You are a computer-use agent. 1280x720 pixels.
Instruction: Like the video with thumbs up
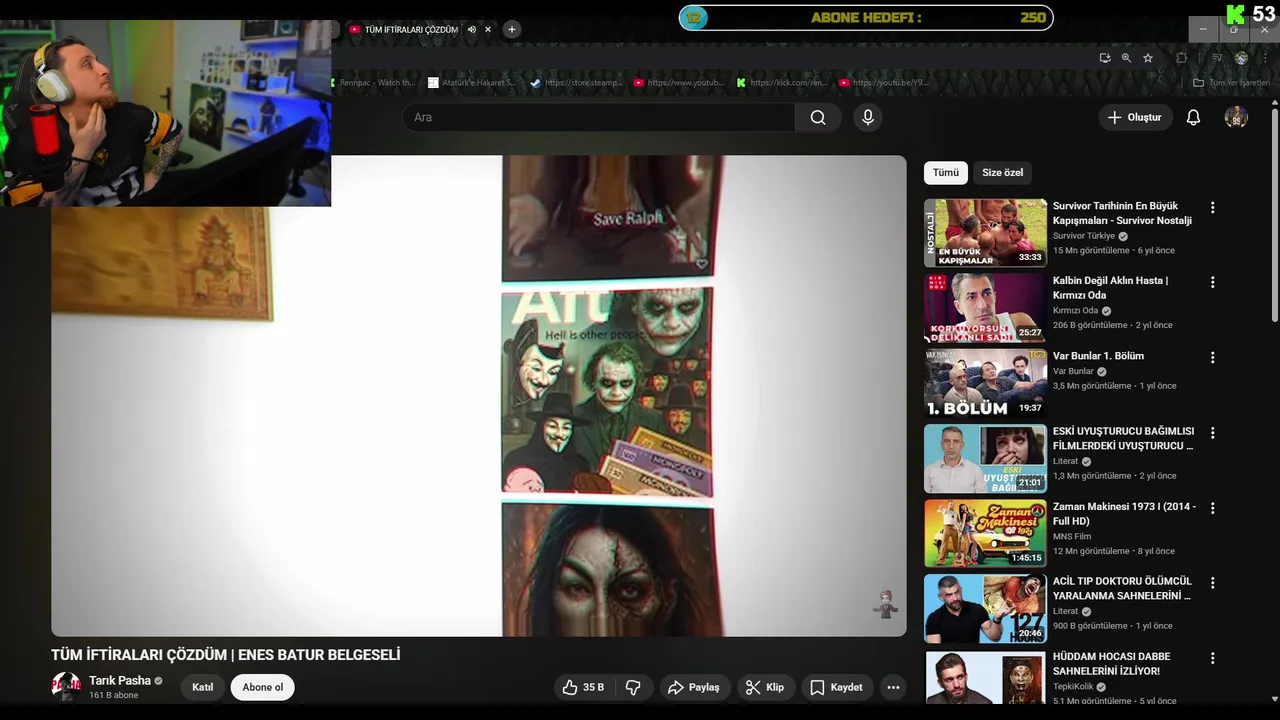click(x=582, y=687)
